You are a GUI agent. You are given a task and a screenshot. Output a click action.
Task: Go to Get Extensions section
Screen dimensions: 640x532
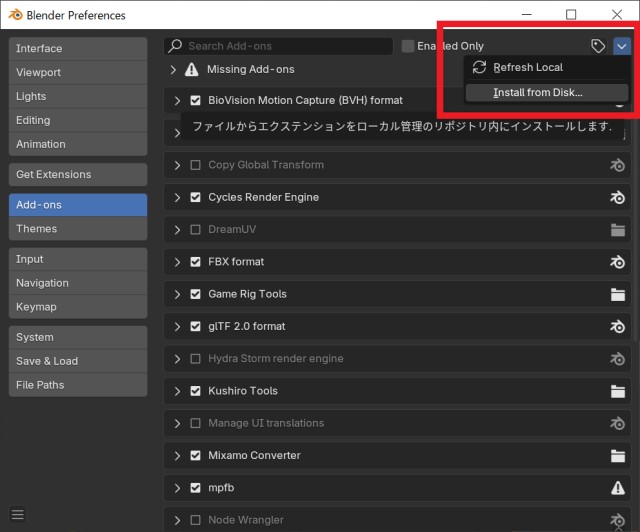[78, 174]
